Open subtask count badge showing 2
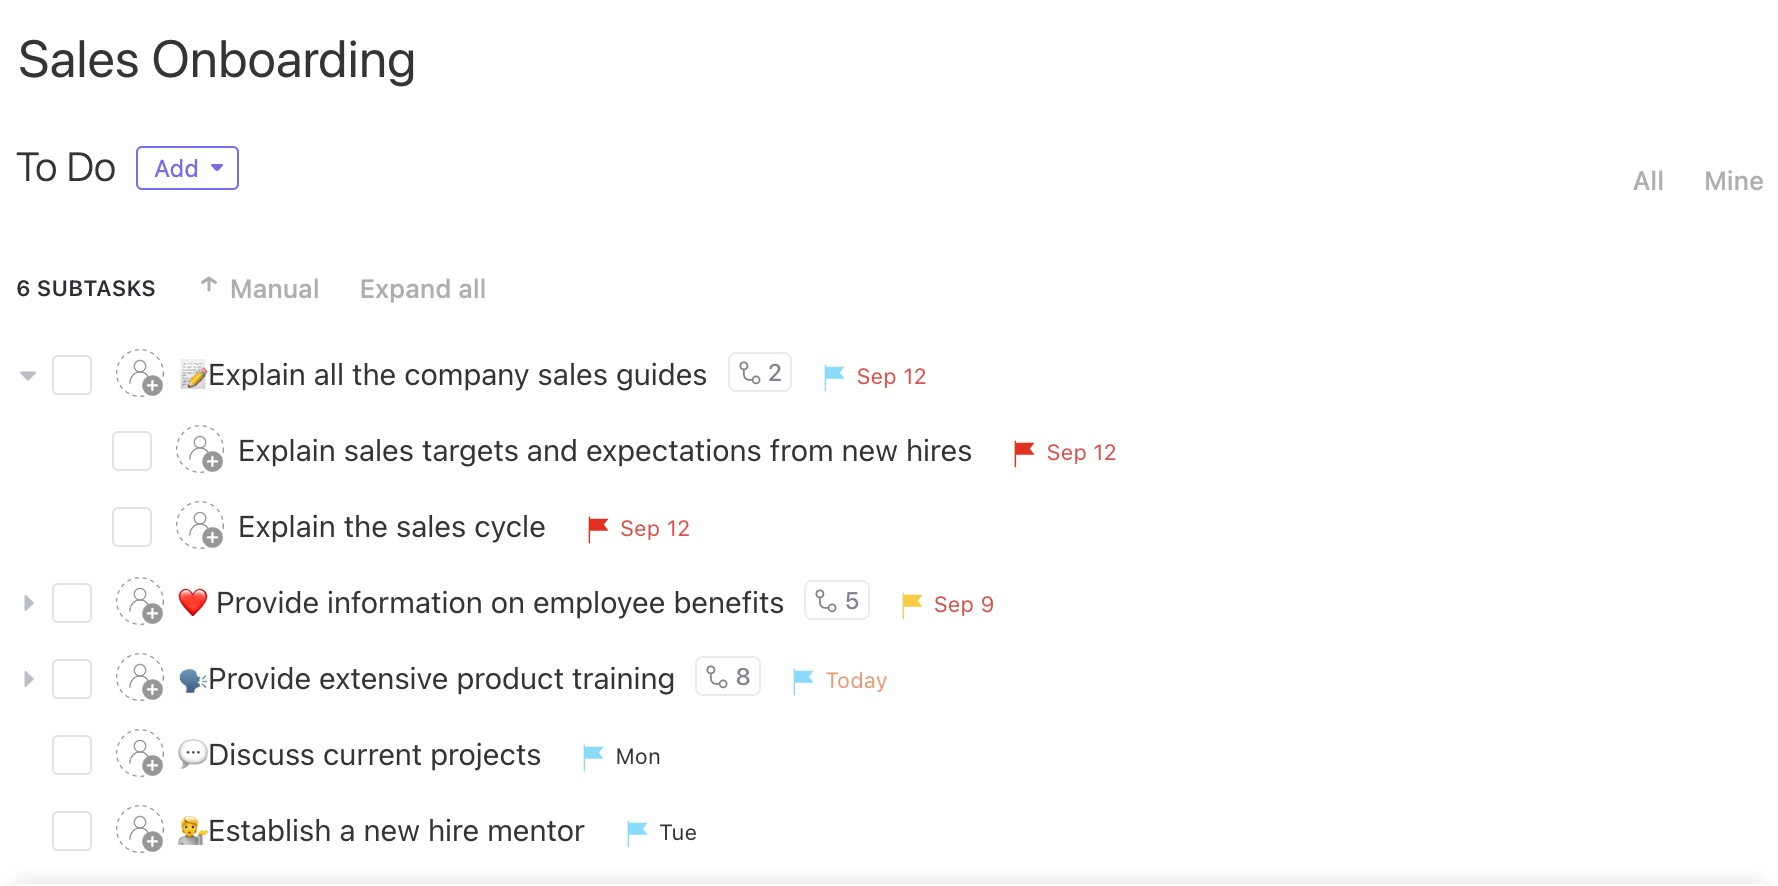This screenshot has width=1778, height=886. point(760,374)
